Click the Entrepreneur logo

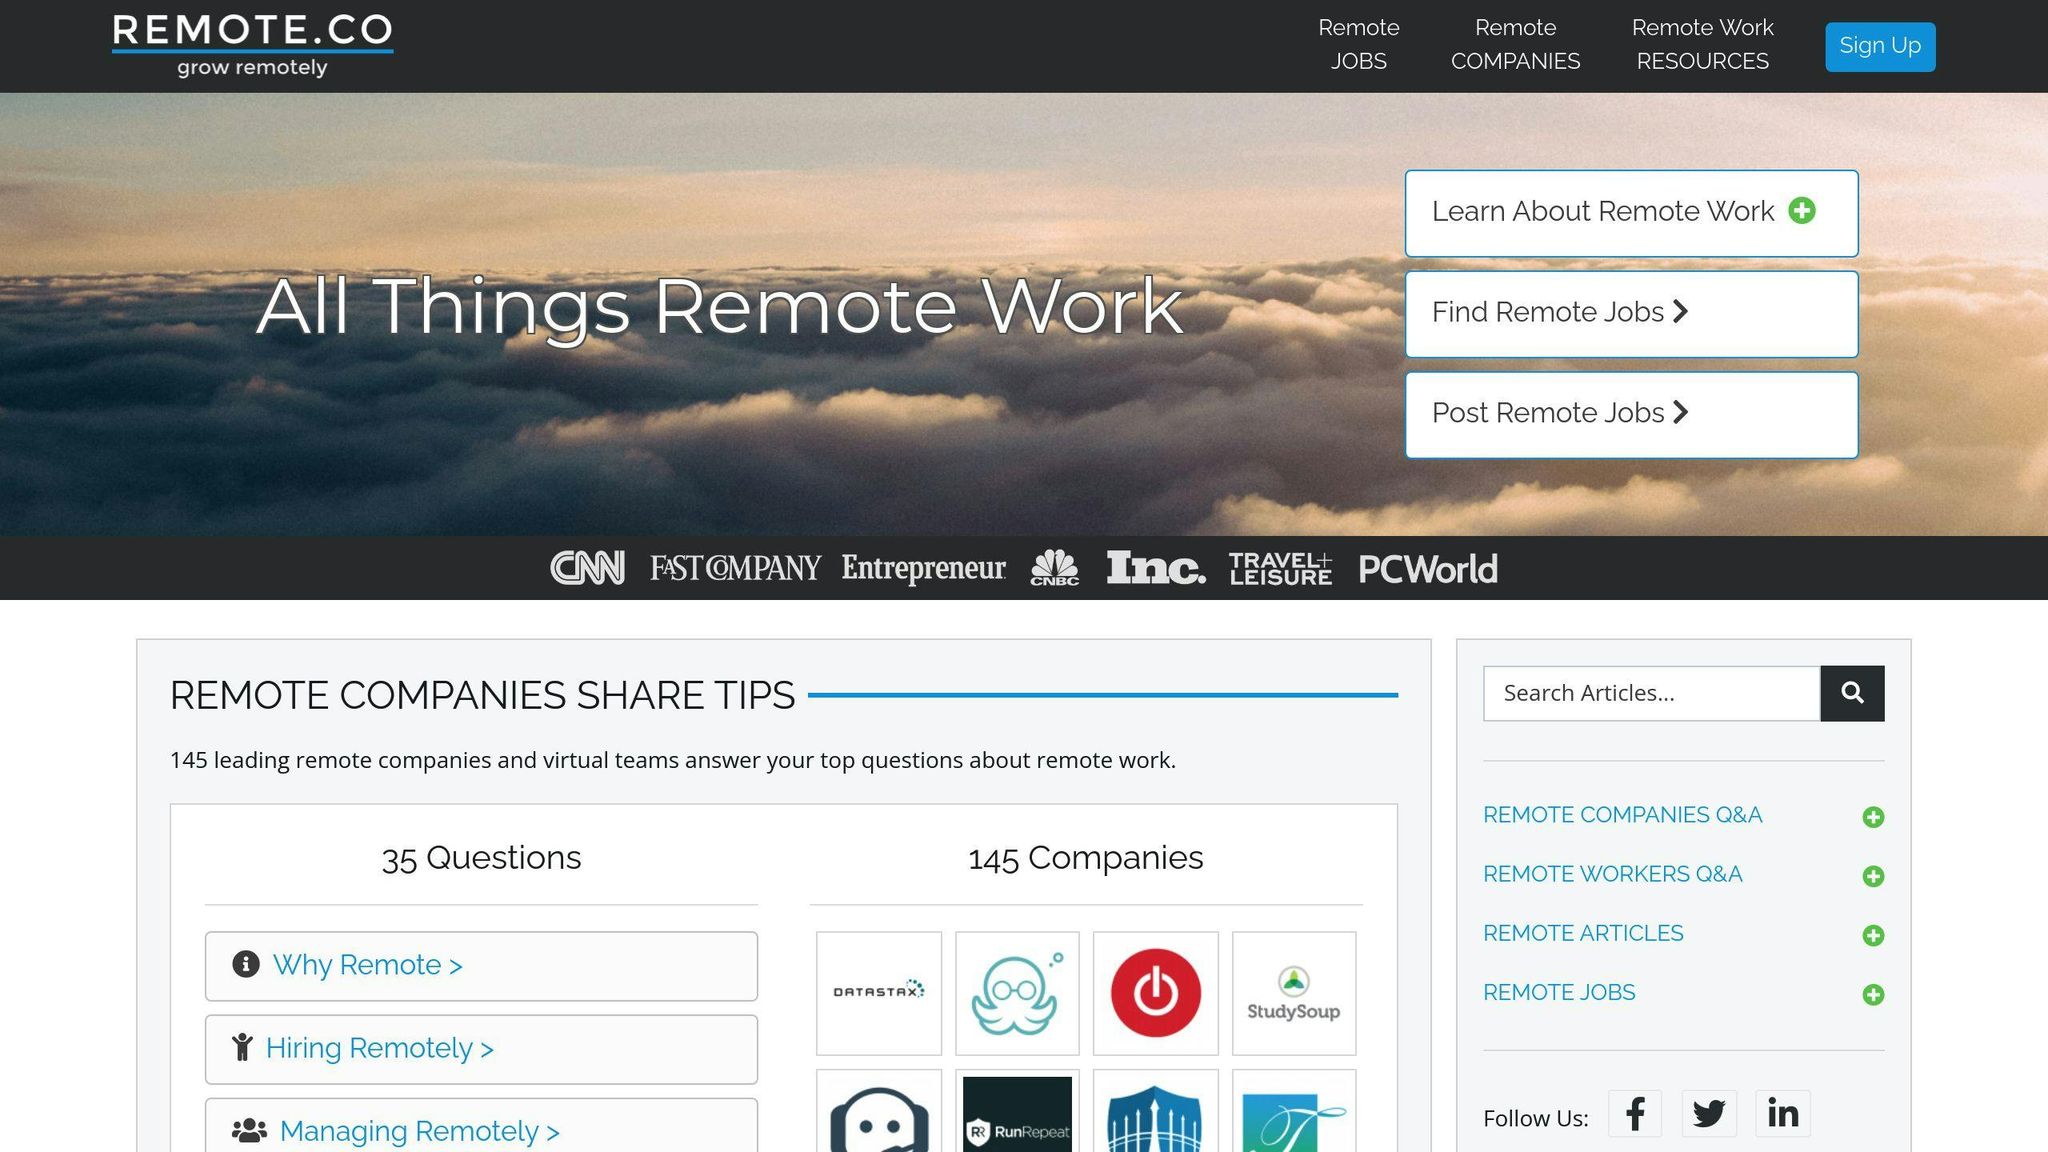[x=923, y=568]
